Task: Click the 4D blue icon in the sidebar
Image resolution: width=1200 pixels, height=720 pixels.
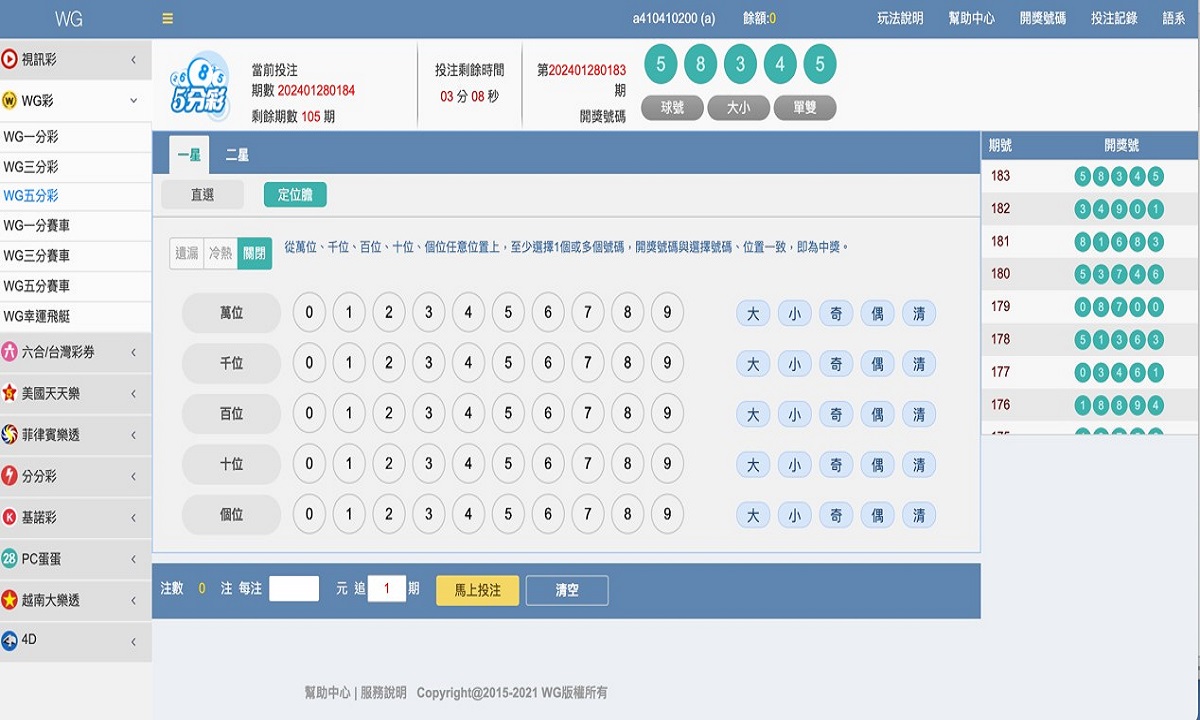Action: click(x=10, y=640)
